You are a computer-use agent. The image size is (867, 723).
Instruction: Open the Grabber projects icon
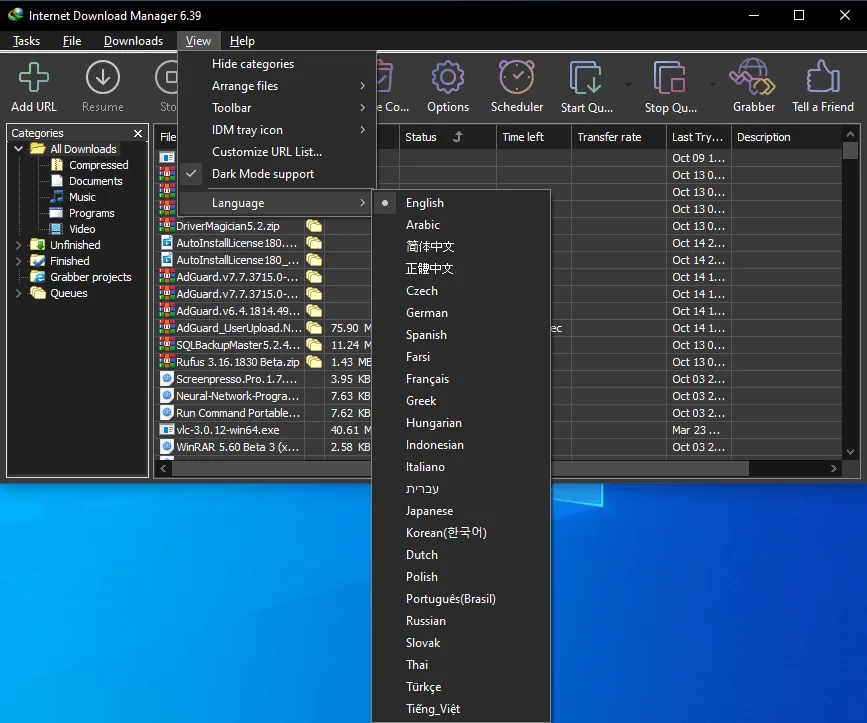[x=38, y=277]
